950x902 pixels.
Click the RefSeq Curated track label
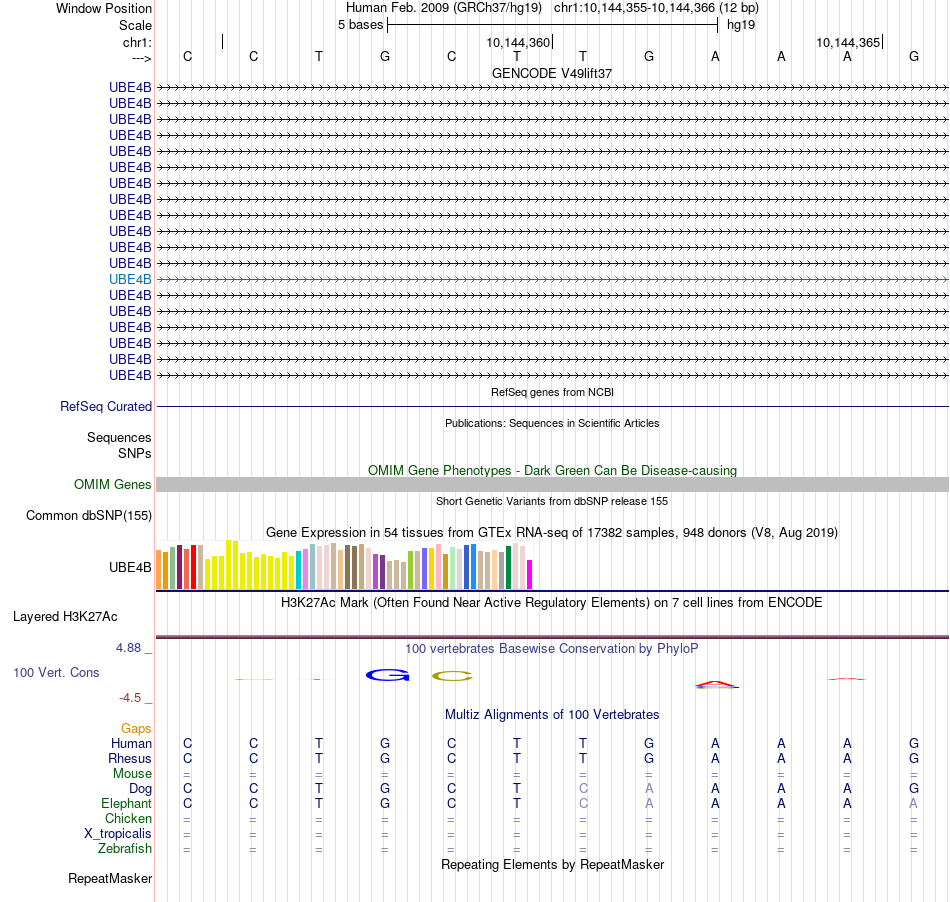106,406
